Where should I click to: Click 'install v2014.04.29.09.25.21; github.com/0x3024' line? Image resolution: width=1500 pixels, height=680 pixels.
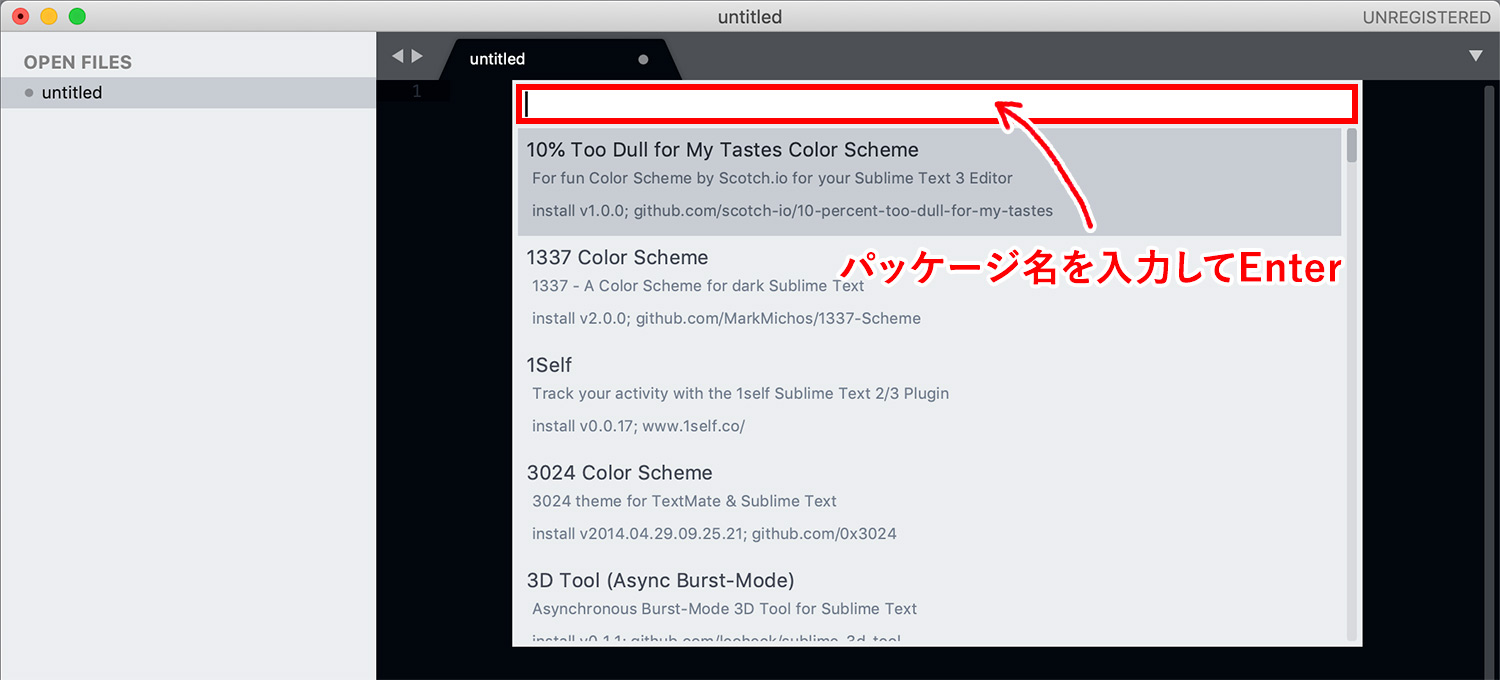pos(714,534)
